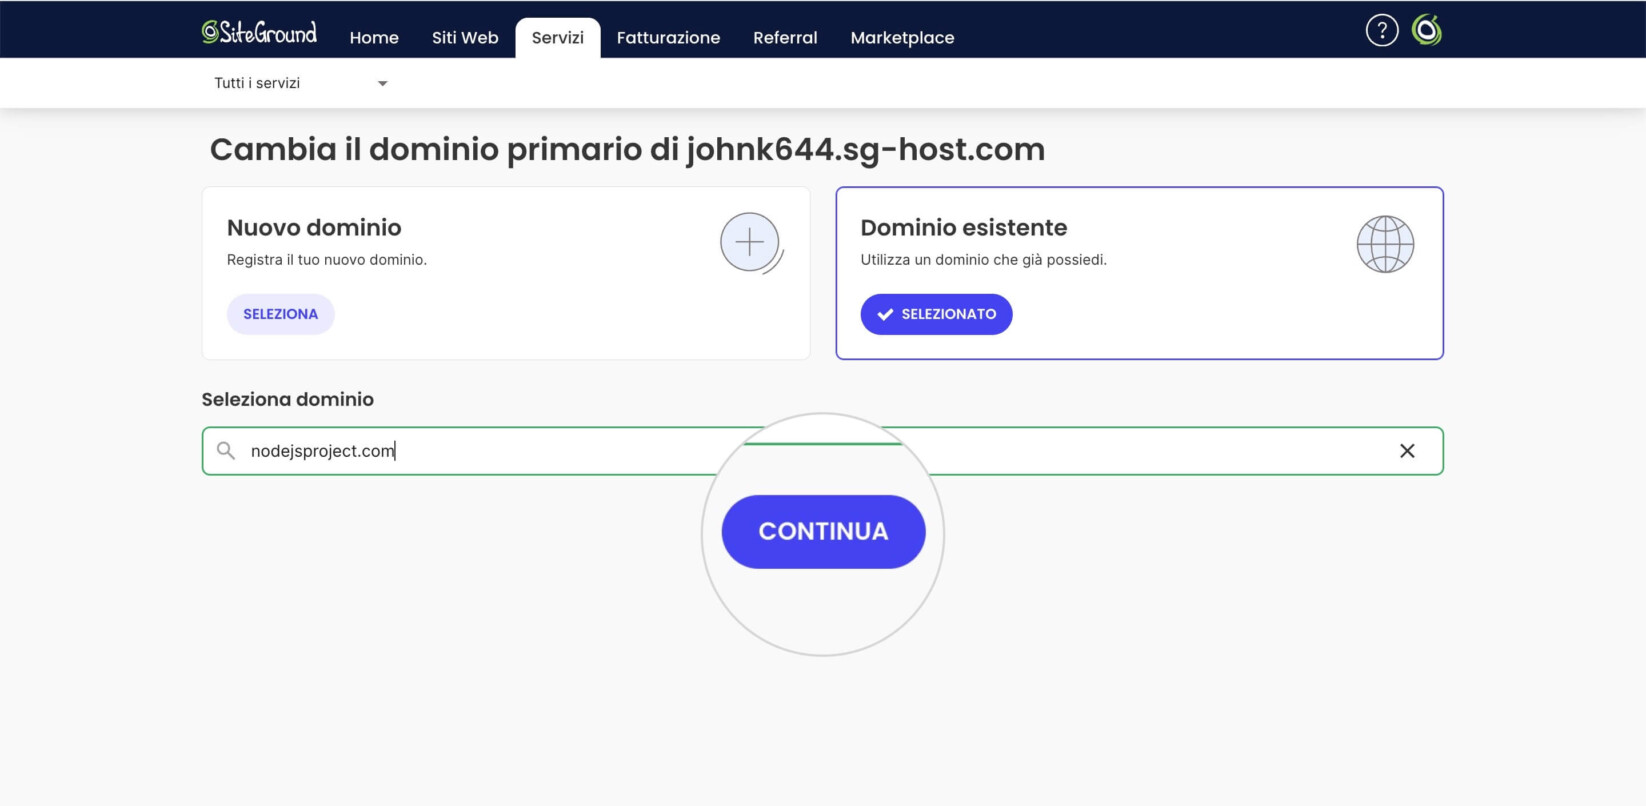
Task: Click the globe icon in Dominio esistente card
Action: click(x=1385, y=244)
